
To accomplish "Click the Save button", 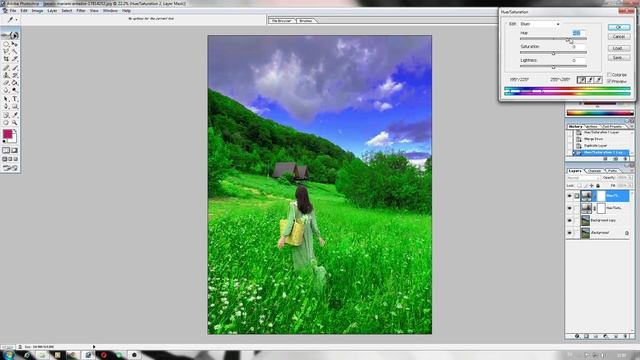I will [619, 58].
